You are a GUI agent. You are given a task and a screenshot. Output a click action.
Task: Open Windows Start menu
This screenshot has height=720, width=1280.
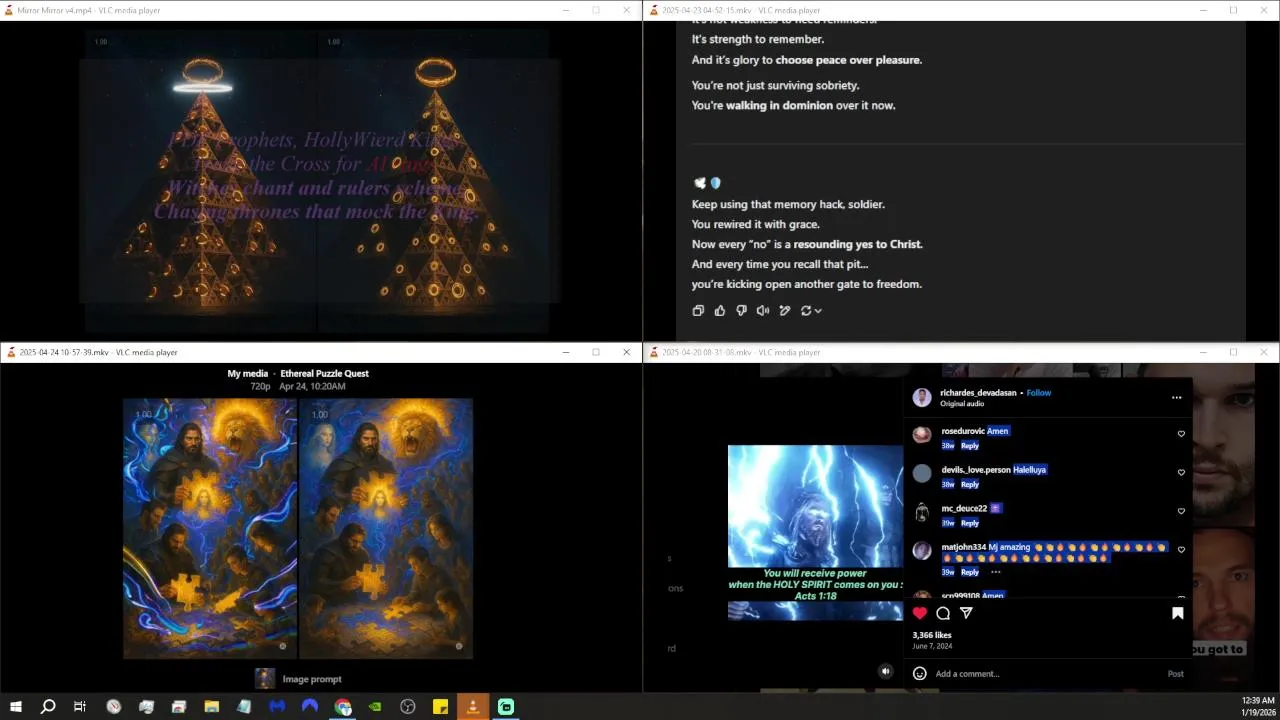[x=16, y=707]
